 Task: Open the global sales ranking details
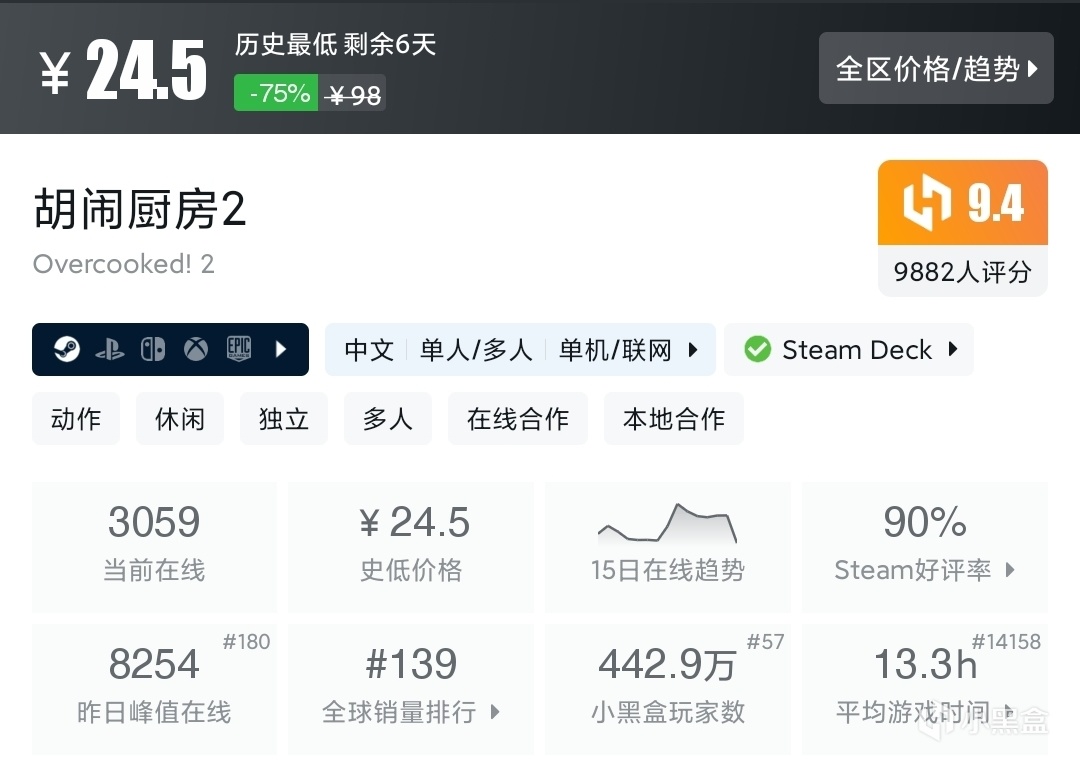(x=411, y=688)
